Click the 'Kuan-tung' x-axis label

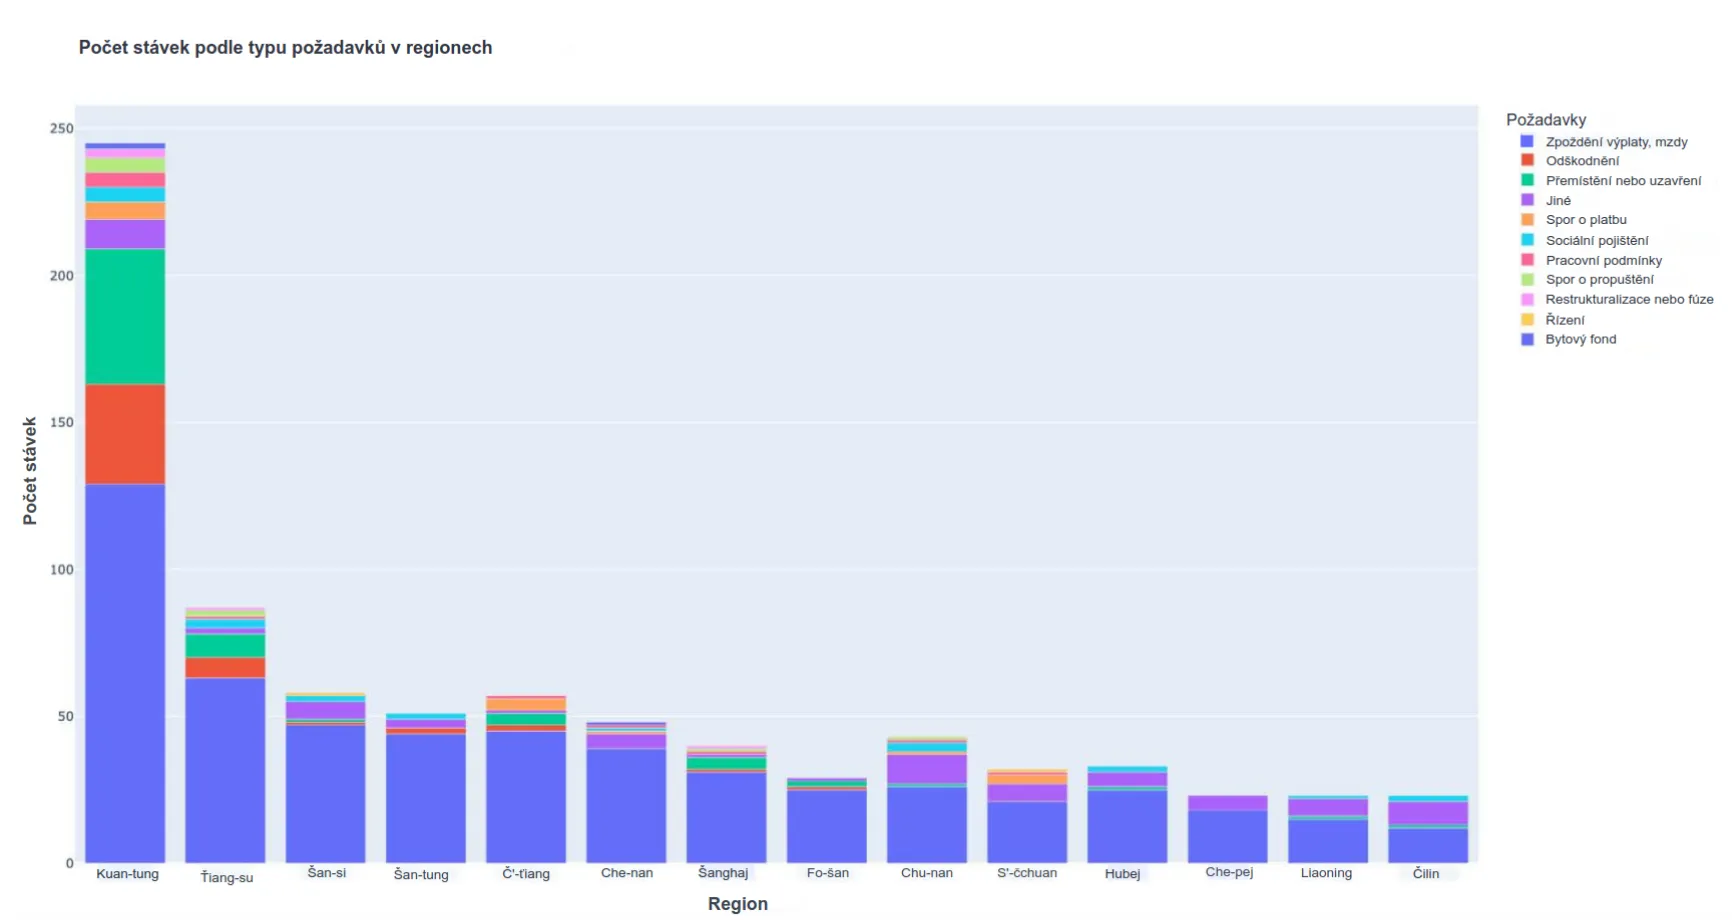coord(127,874)
